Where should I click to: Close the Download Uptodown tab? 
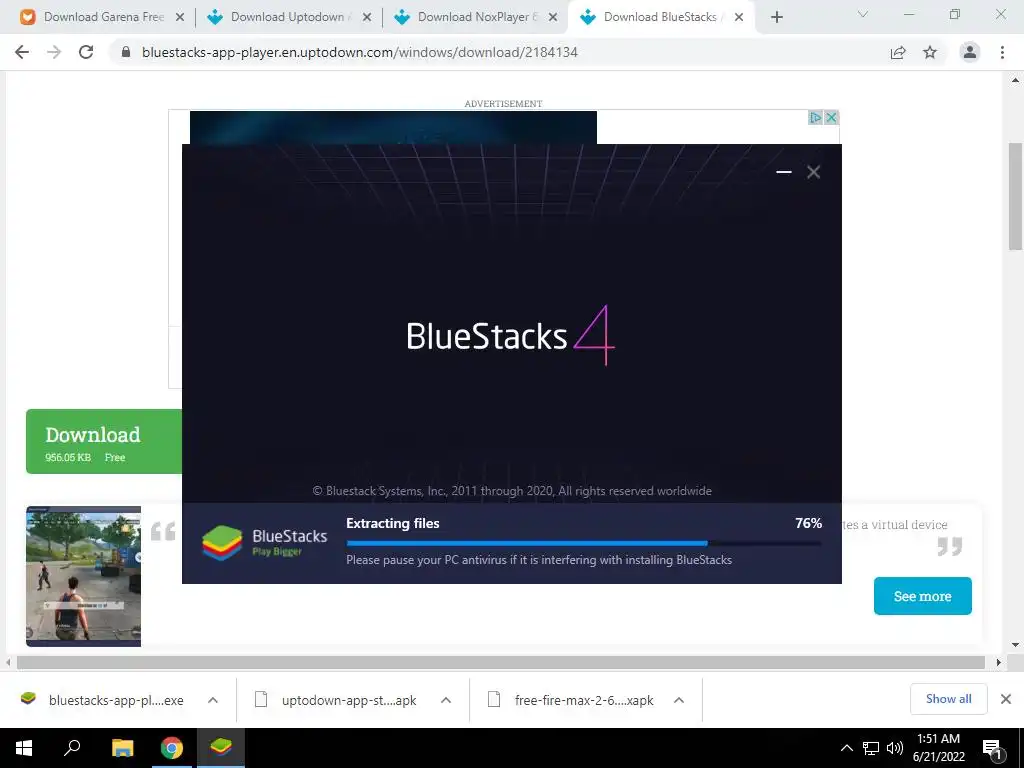(366, 18)
